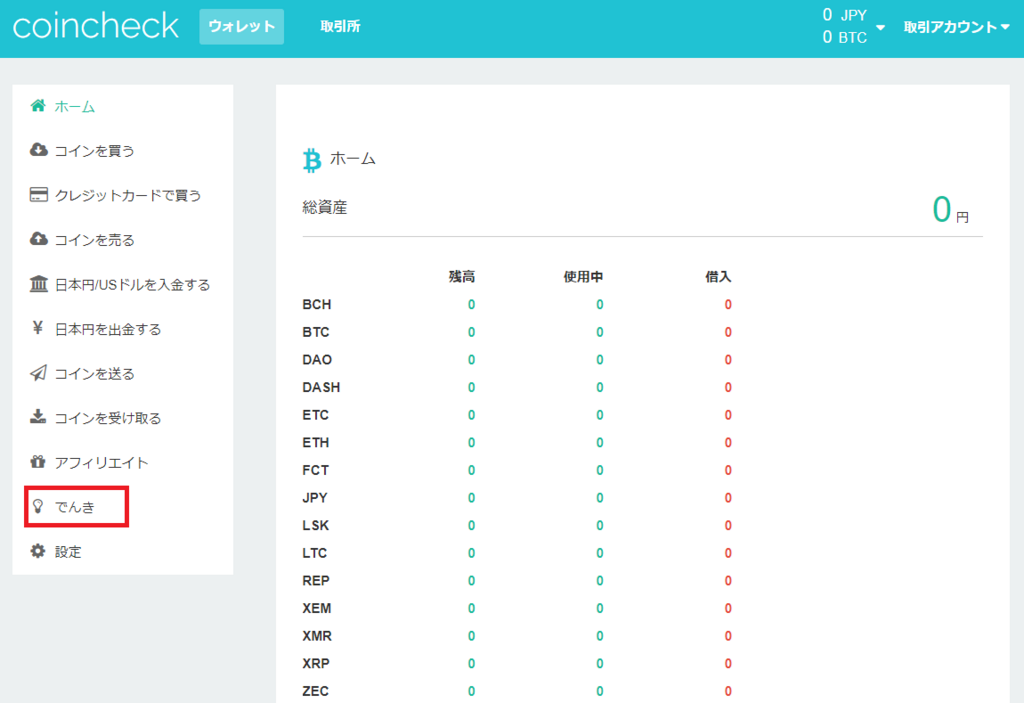Click the download tray icon beside コインを受け取る
Screen dimensions: 1024x703
pos(38,417)
